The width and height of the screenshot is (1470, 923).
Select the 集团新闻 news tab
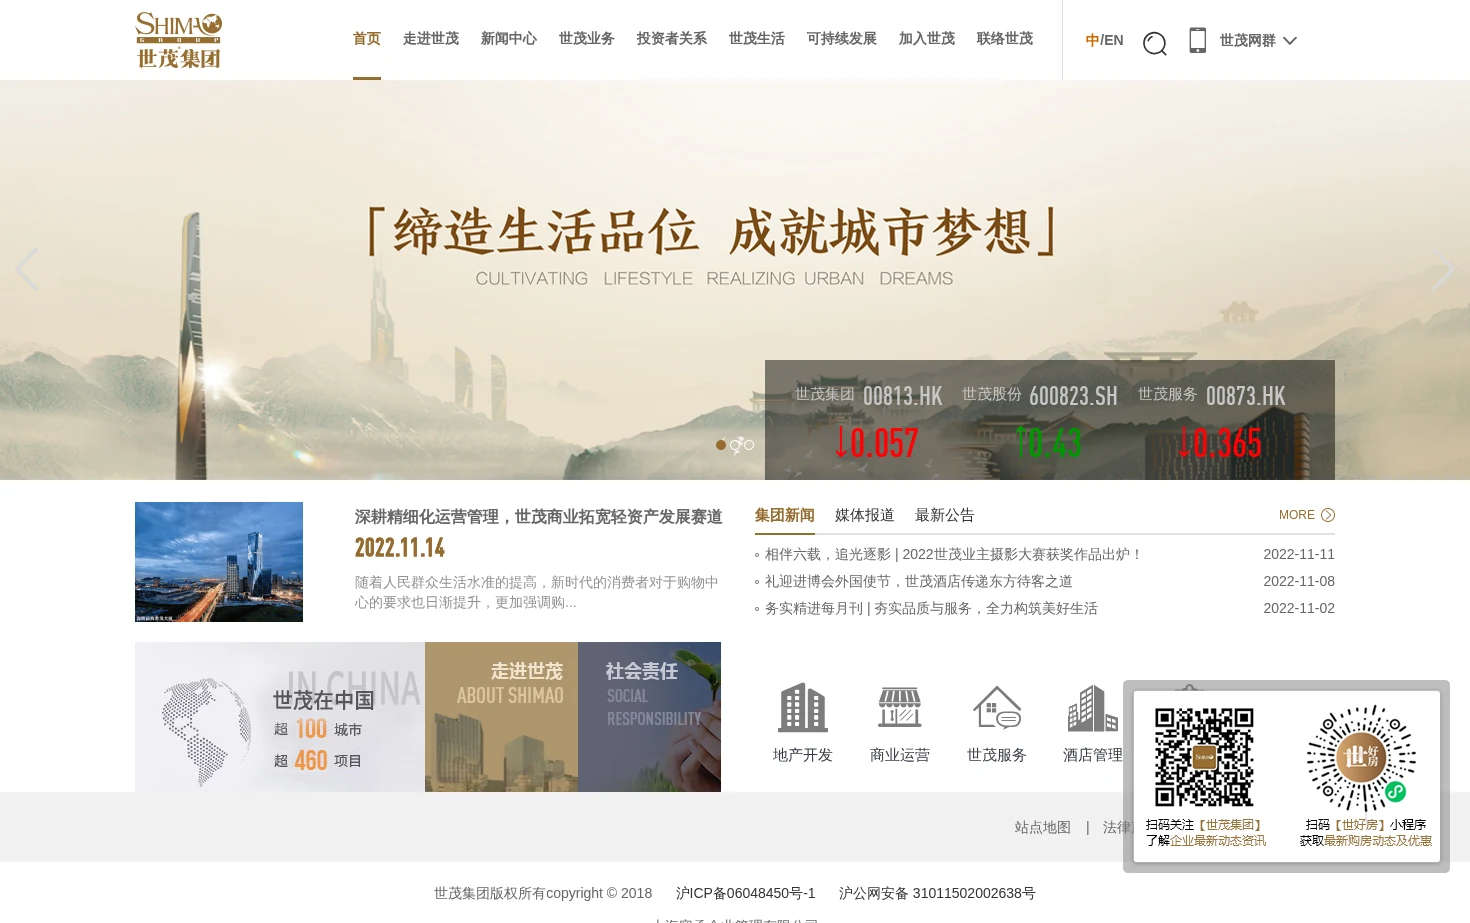pyautogui.click(x=785, y=515)
